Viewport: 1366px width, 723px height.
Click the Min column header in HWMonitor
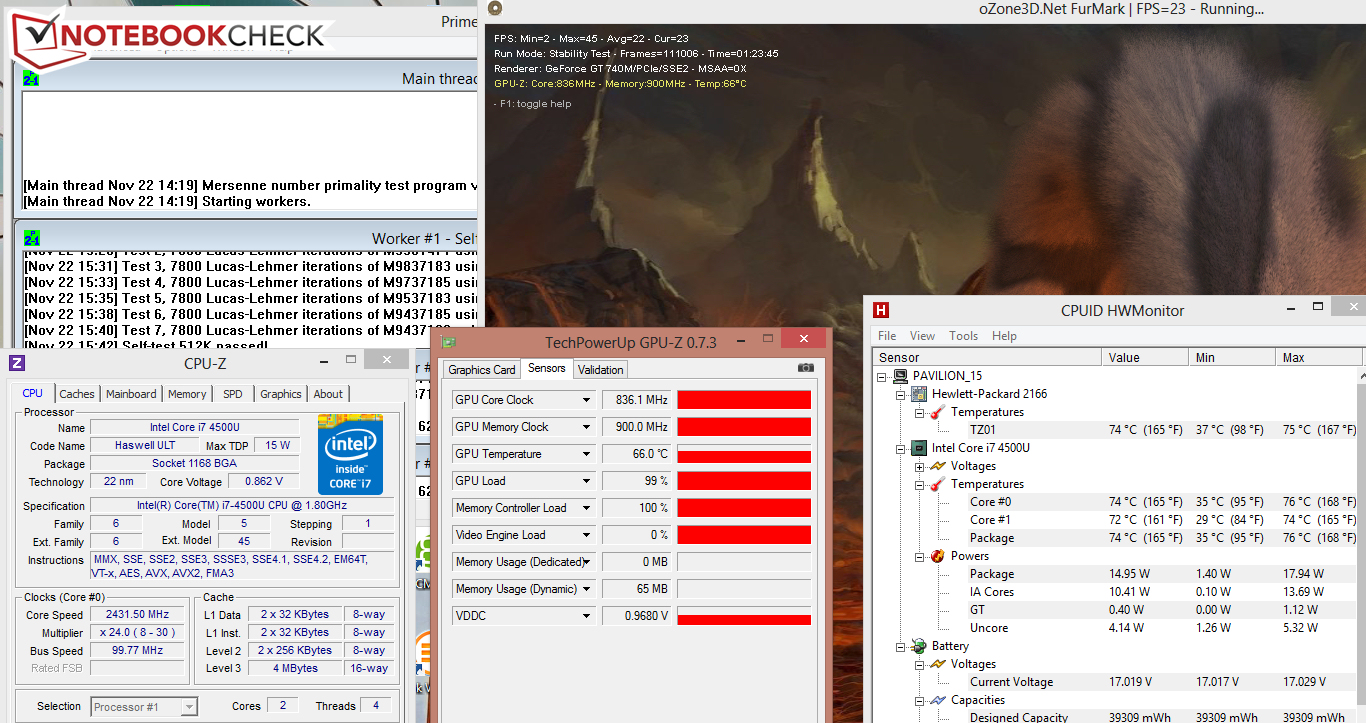1233,358
